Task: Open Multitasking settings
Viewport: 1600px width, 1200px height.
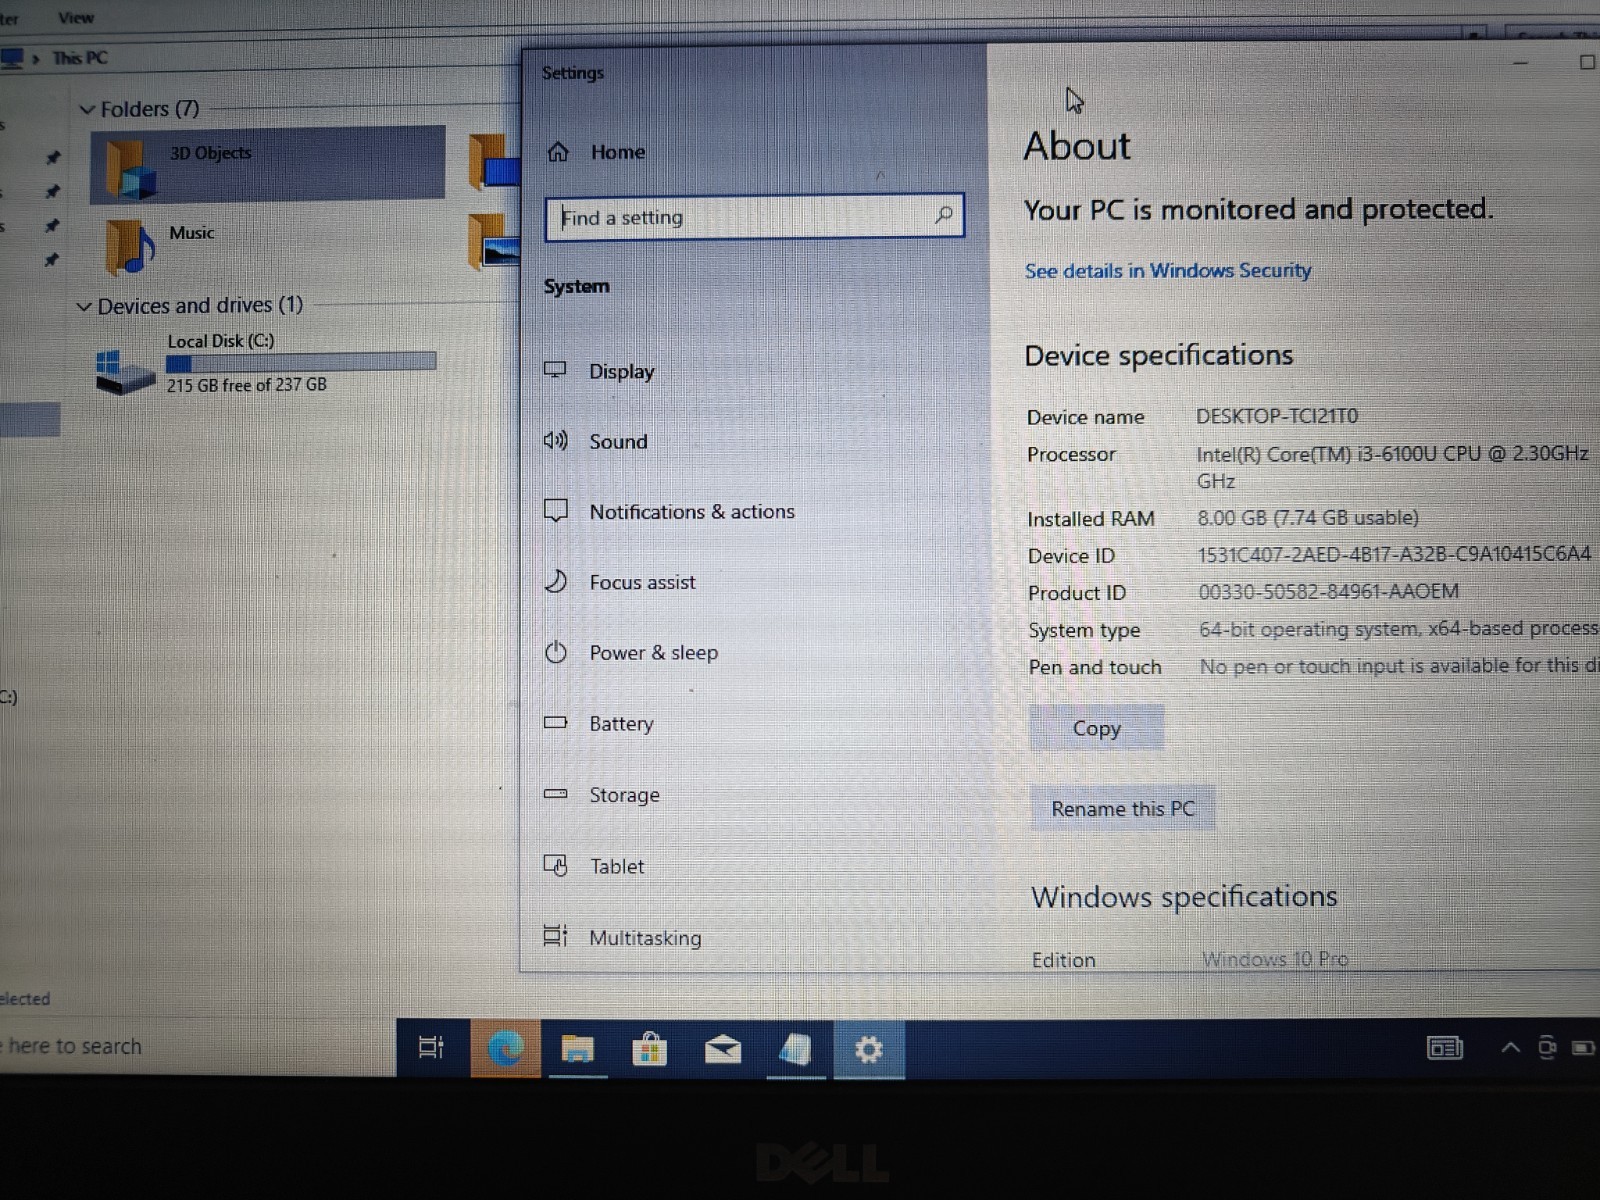Action: pyautogui.click(x=645, y=938)
